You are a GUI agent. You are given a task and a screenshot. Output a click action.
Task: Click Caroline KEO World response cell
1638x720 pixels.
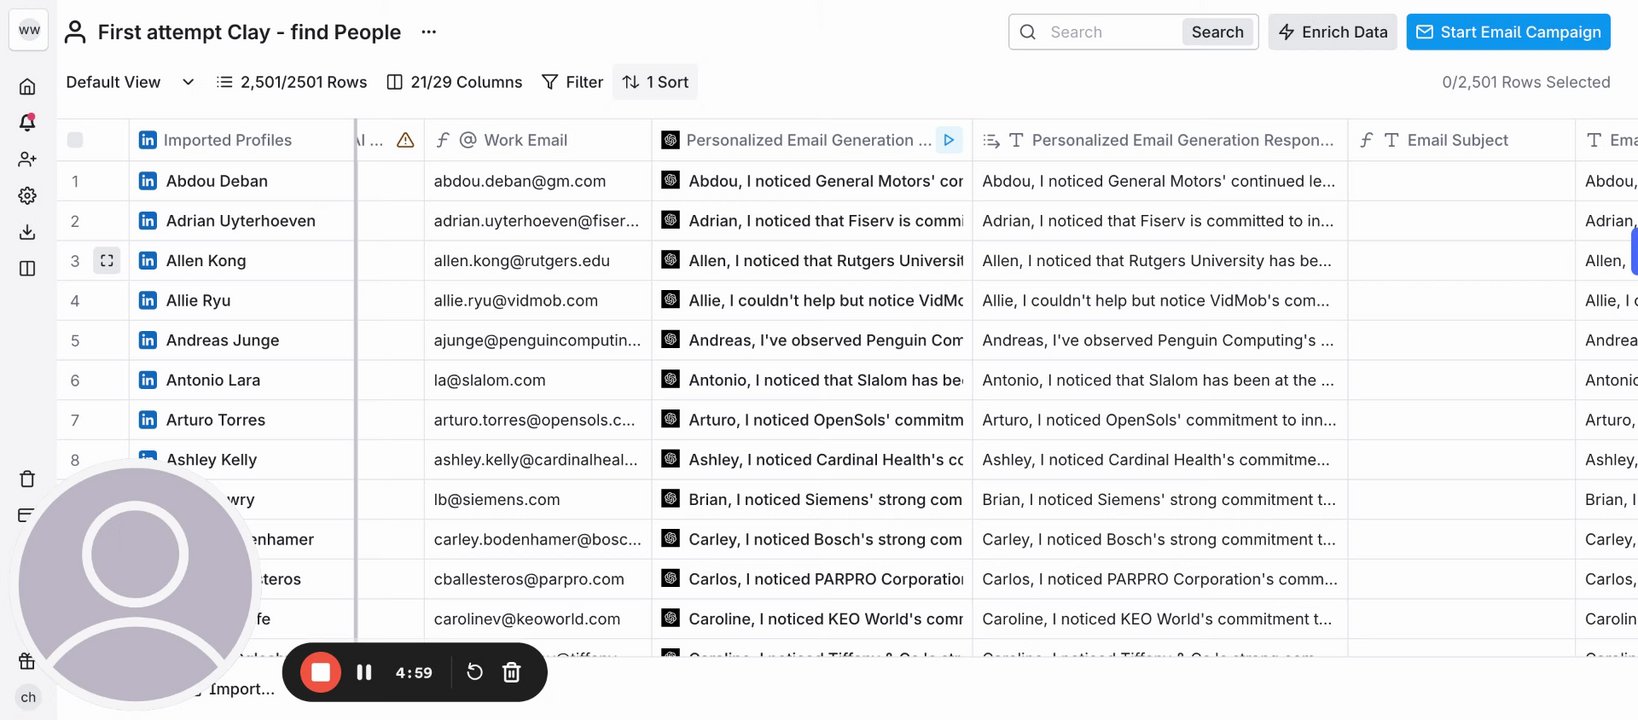(x=1160, y=620)
